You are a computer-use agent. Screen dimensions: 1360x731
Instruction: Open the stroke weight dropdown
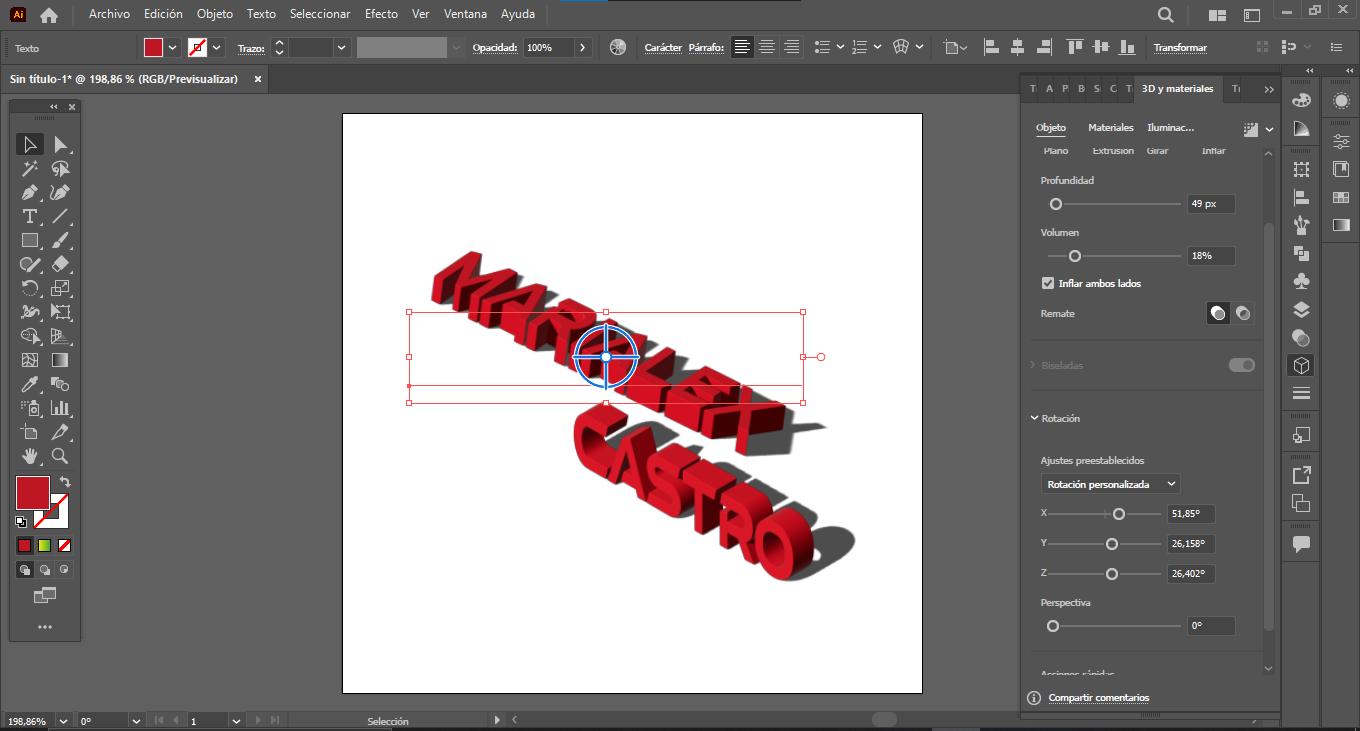coord(342,47)
